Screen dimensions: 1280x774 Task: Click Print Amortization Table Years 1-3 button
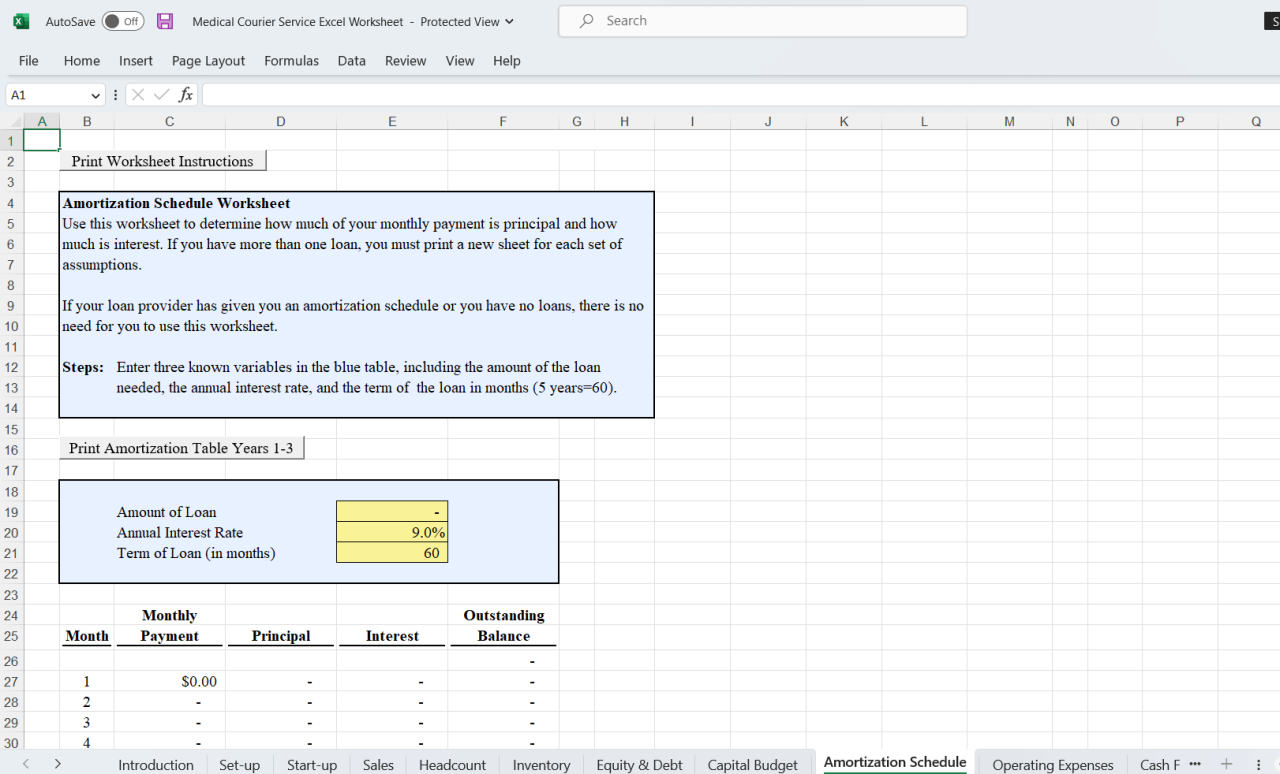click(x=181, y=448)
